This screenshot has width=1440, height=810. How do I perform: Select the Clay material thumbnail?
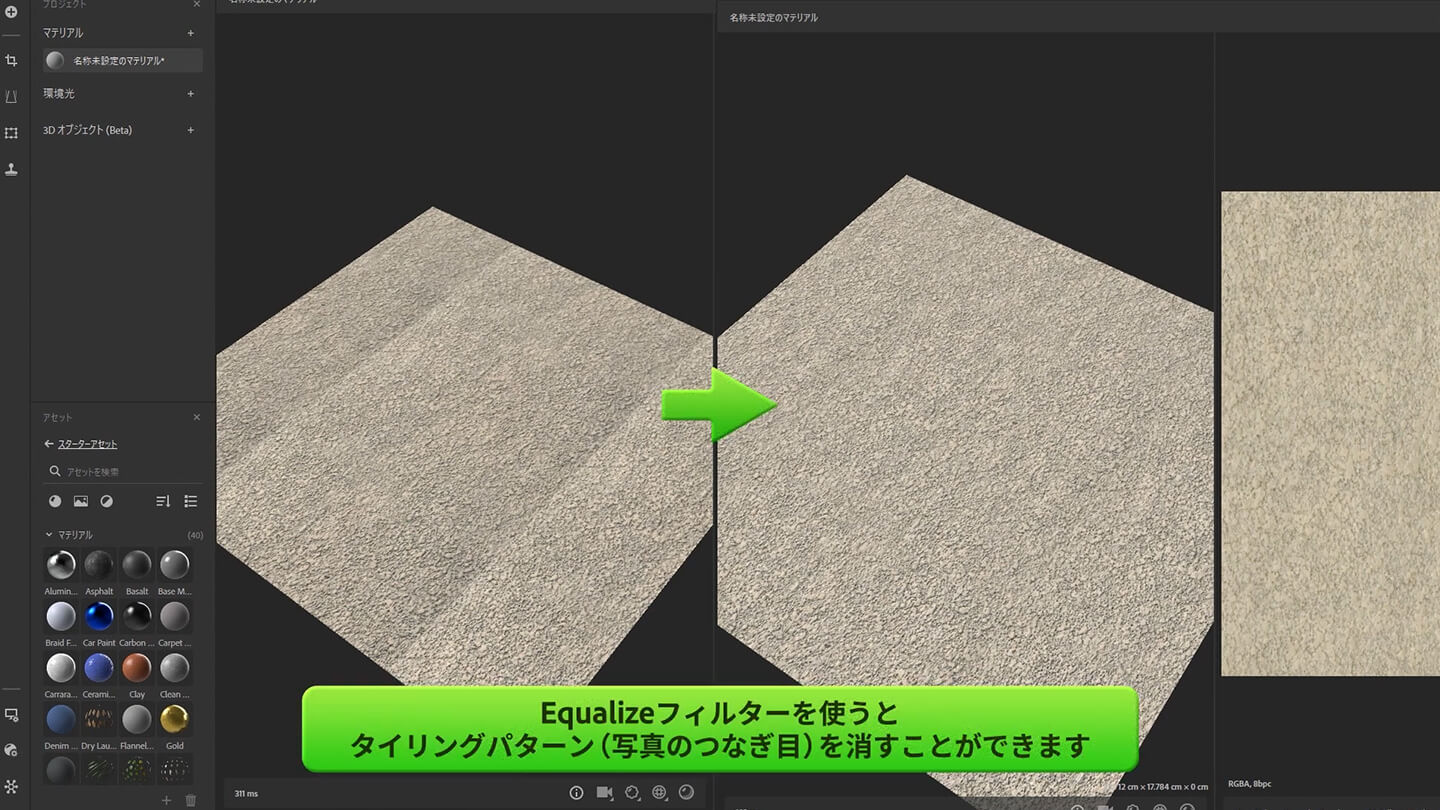tap(137, 667)
